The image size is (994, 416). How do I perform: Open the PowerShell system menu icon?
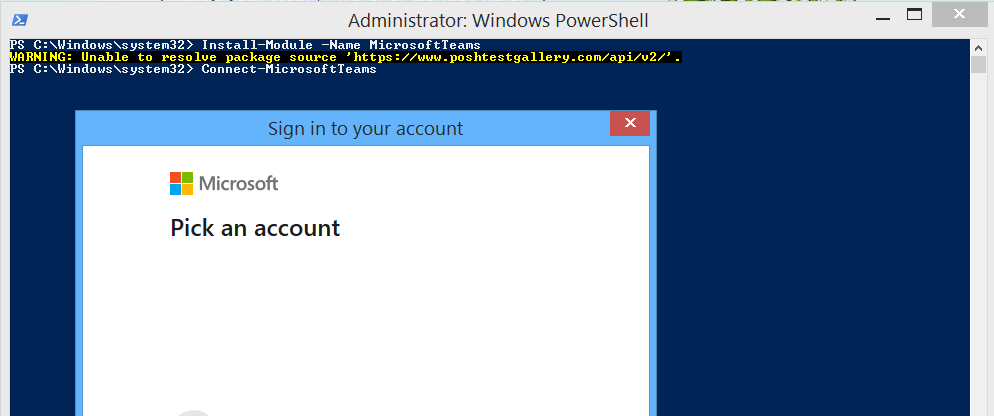19,20
